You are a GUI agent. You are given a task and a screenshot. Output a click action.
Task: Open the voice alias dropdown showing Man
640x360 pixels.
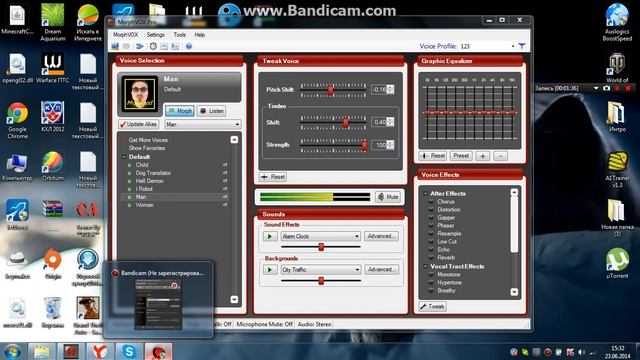202,124
